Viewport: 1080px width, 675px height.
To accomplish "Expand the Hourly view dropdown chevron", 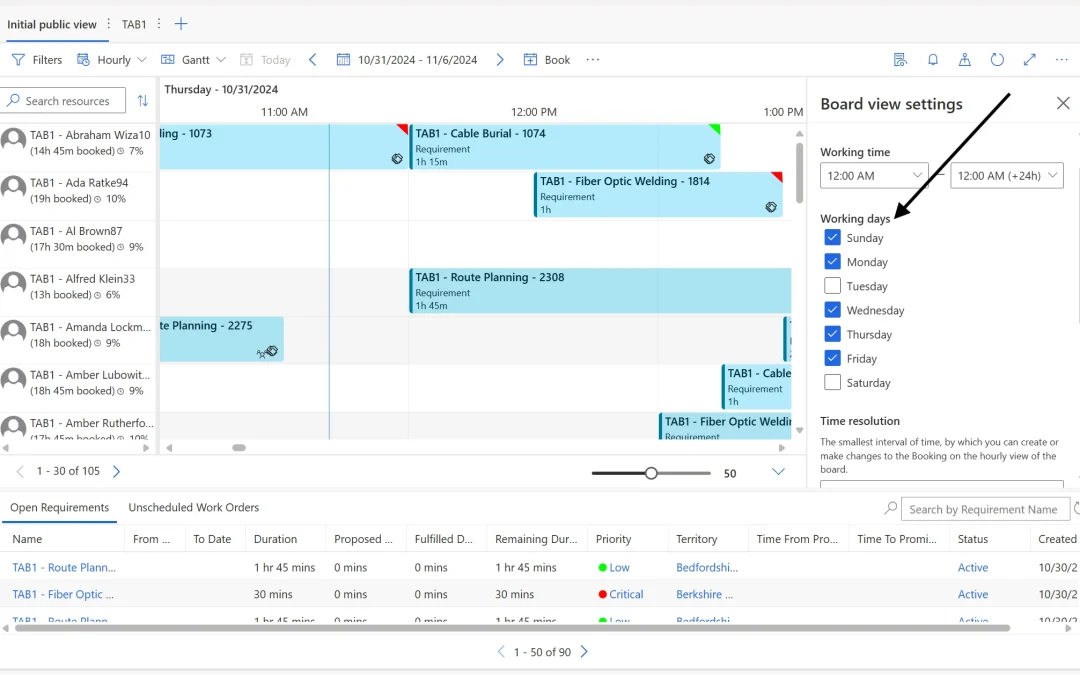I will [x=142, y=60].
